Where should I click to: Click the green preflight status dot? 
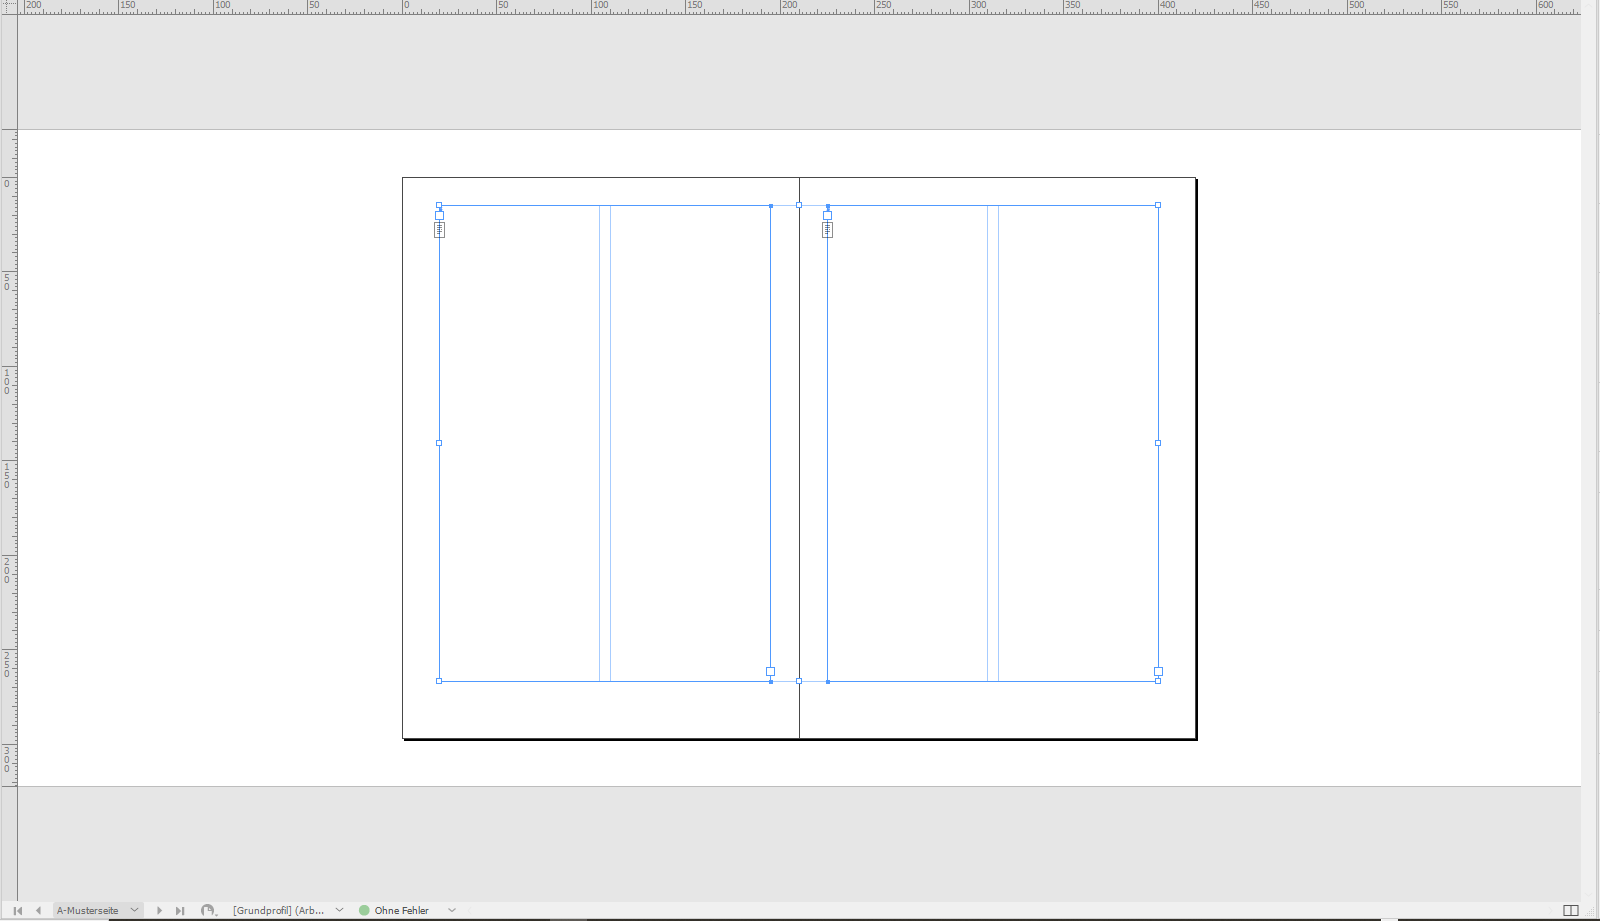point(365,910)
